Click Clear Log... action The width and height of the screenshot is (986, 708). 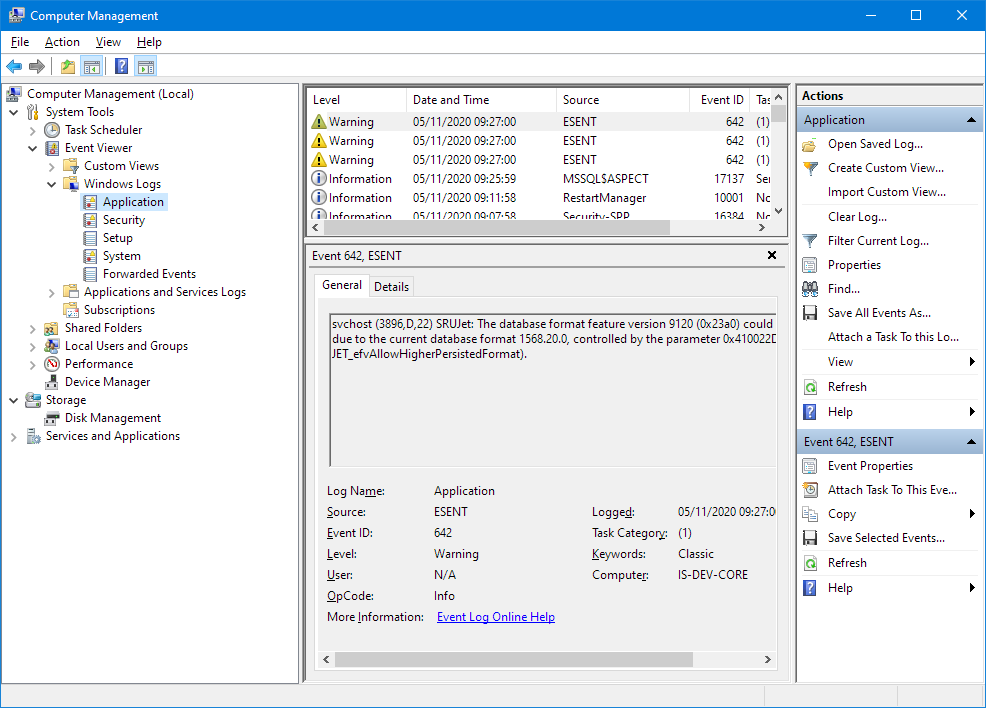pos(857,217)
